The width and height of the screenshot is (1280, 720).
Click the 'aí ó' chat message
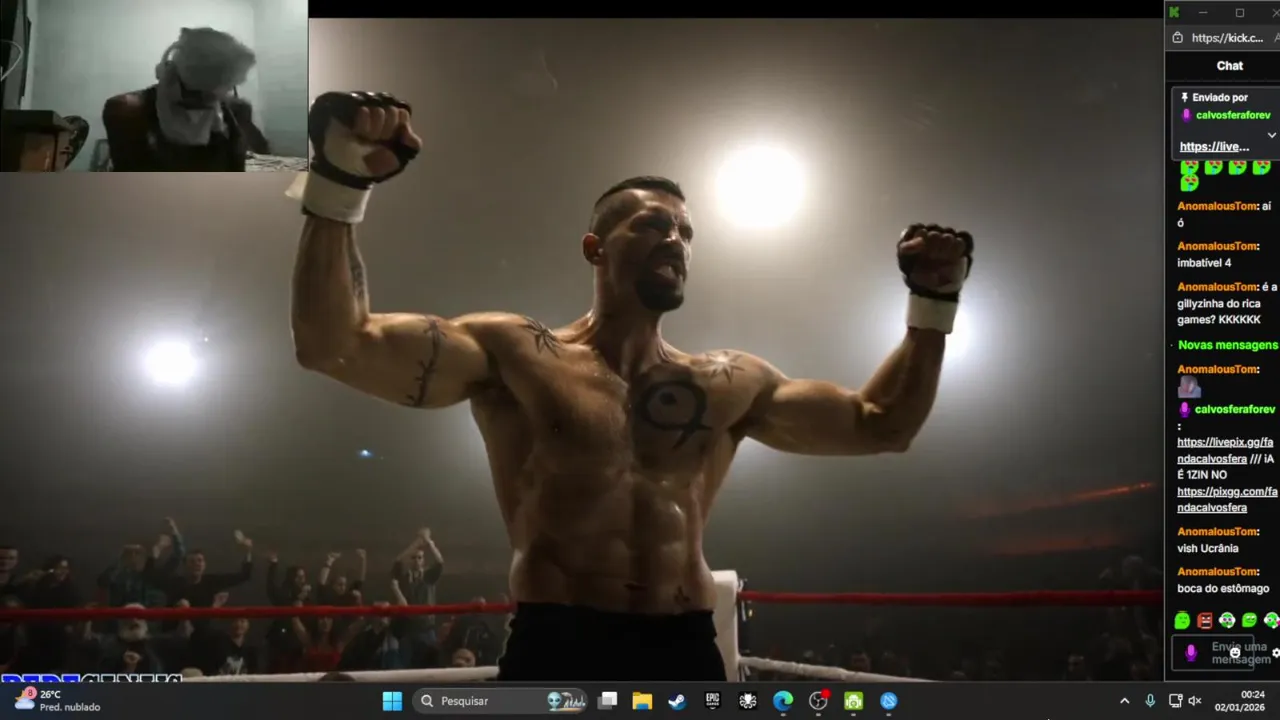coord(1224,214)
